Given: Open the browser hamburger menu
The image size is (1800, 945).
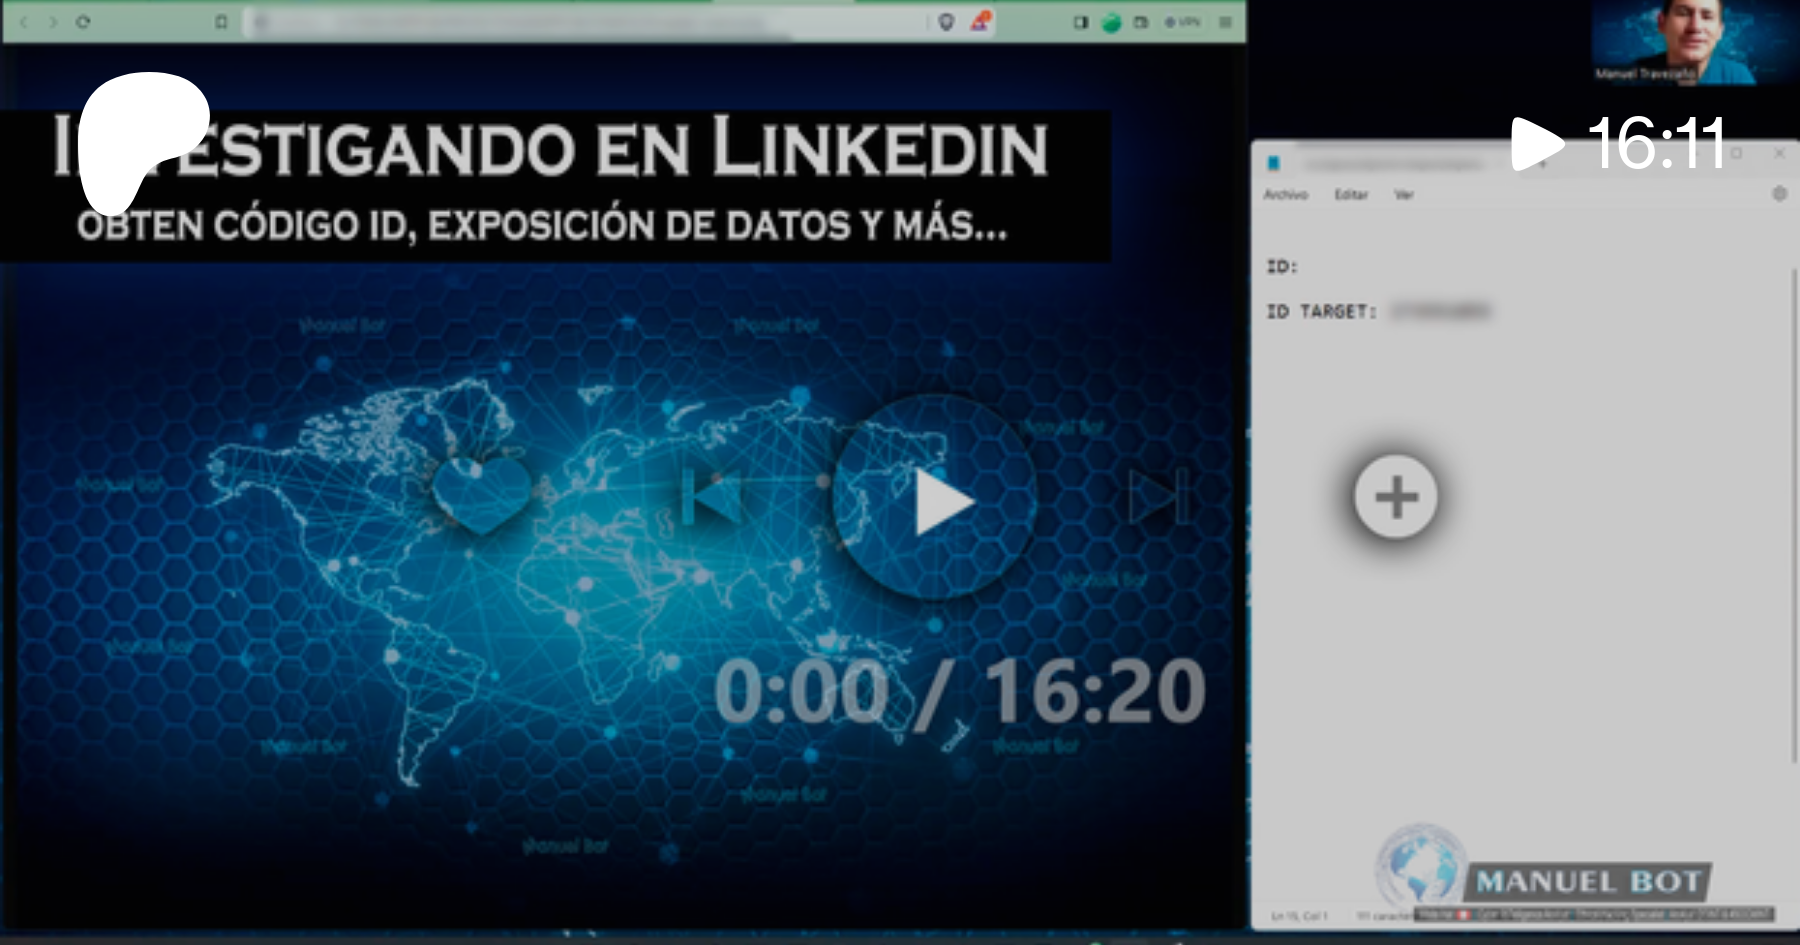Looking at the screenshot, I should pyautogui.click(x=1225, y=21).
